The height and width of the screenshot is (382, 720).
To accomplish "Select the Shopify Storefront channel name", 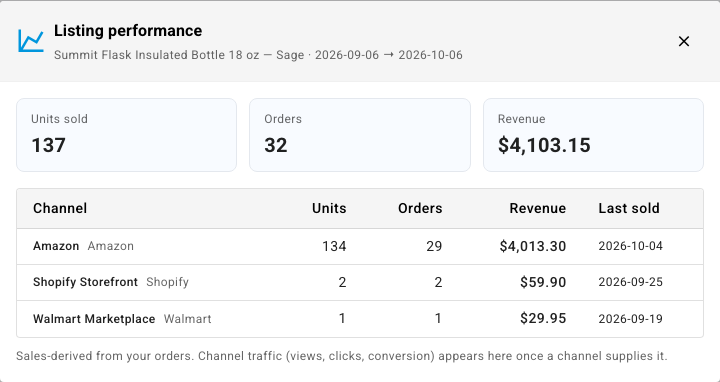I will tap(85, 282).
